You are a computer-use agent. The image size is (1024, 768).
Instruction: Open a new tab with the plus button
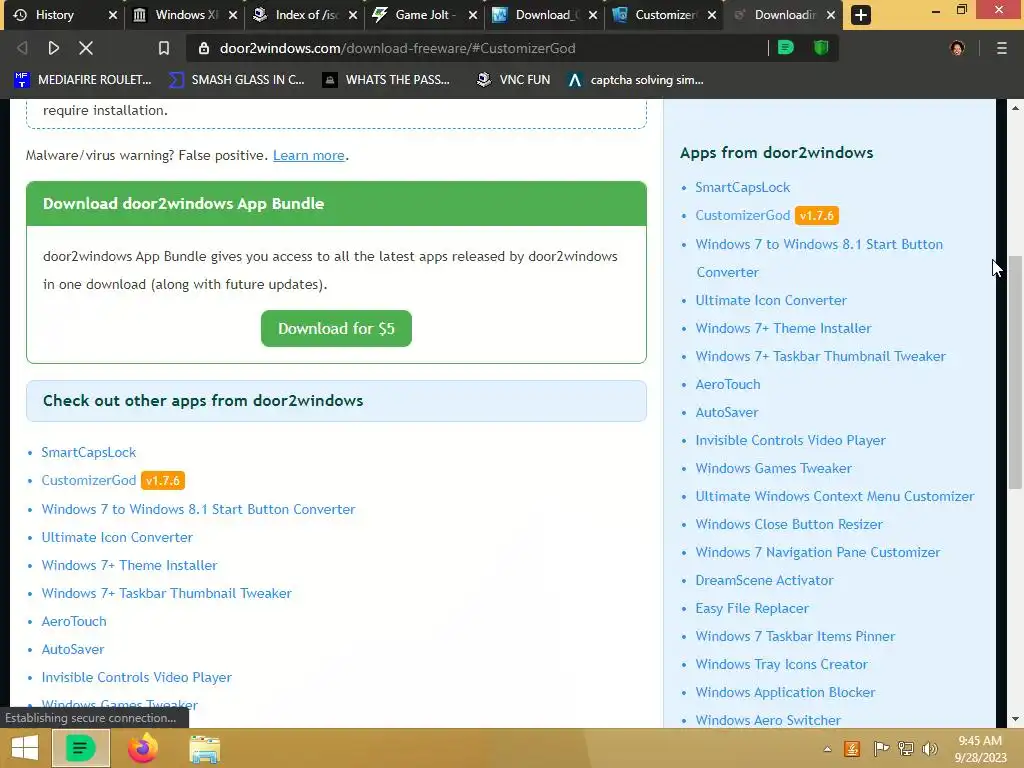pos(861,15)
